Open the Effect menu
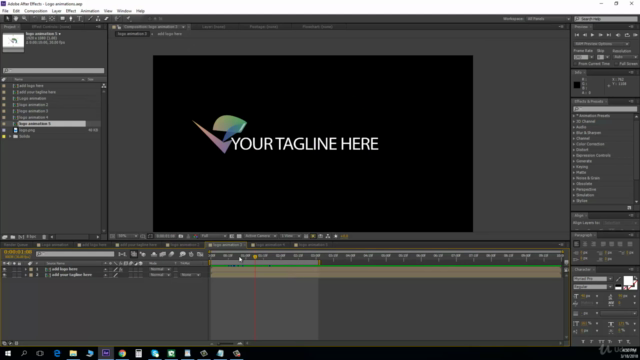 point(71,11)
